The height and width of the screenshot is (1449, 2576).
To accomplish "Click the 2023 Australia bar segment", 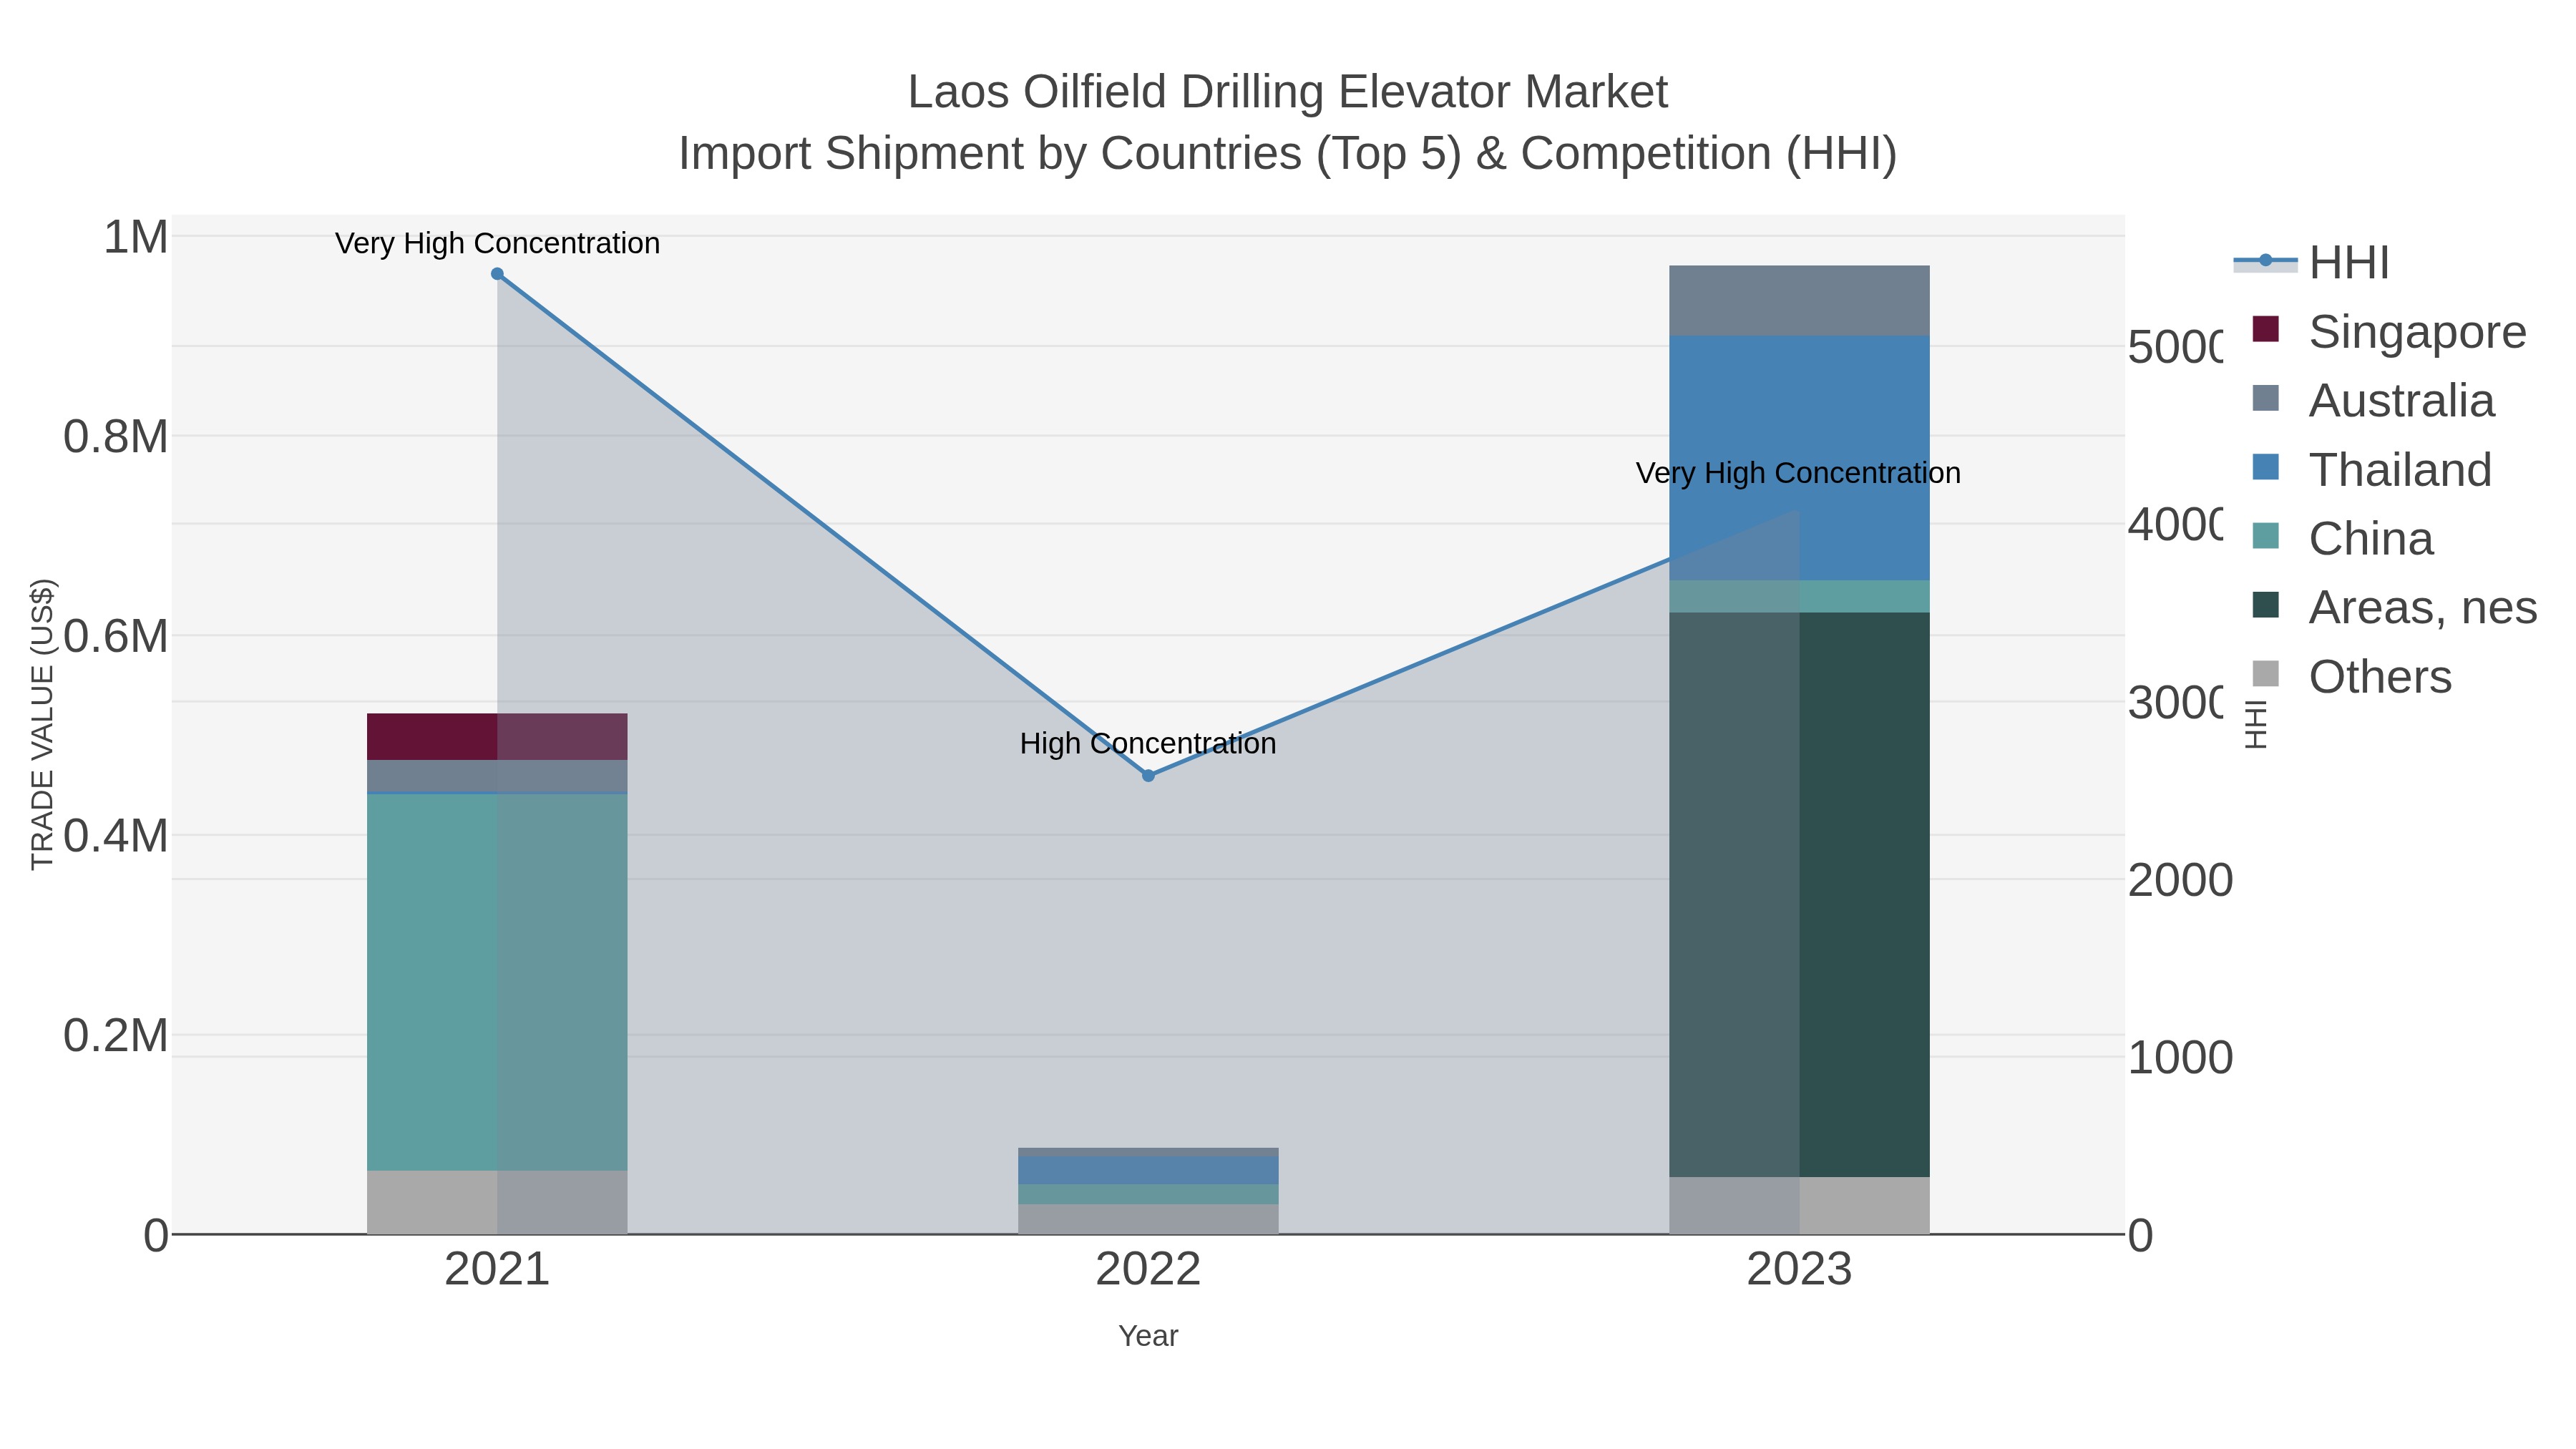I will coord(1799,301).
